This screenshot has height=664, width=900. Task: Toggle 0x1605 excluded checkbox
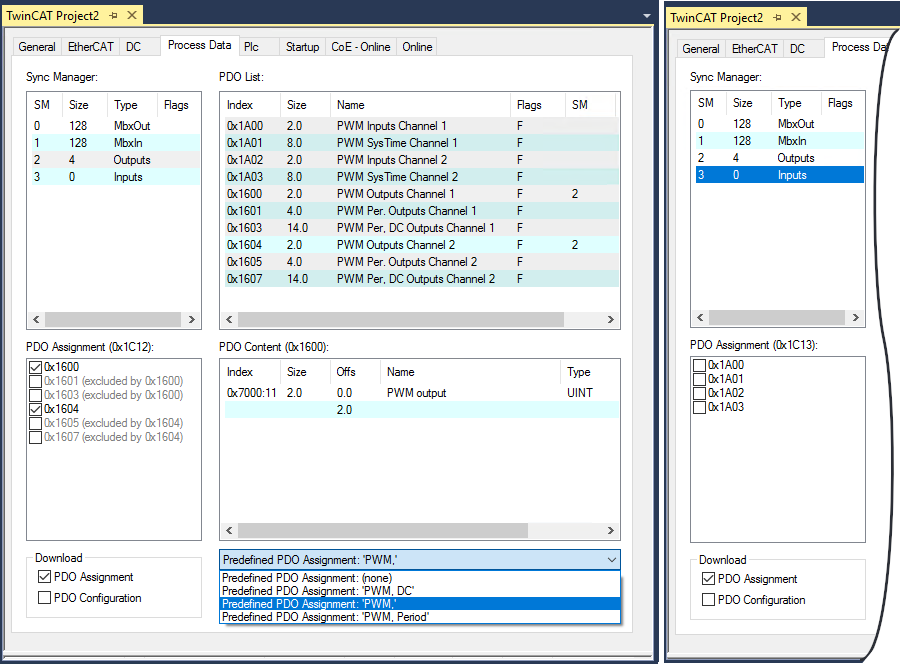click(x=36, y=424)
